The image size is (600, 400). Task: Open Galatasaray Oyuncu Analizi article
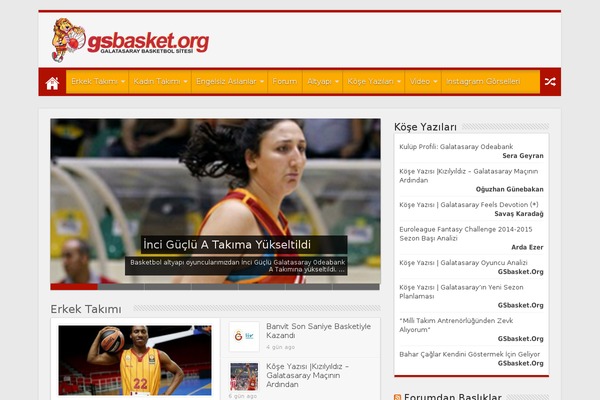pyautogui.click(x=463, y=263)
